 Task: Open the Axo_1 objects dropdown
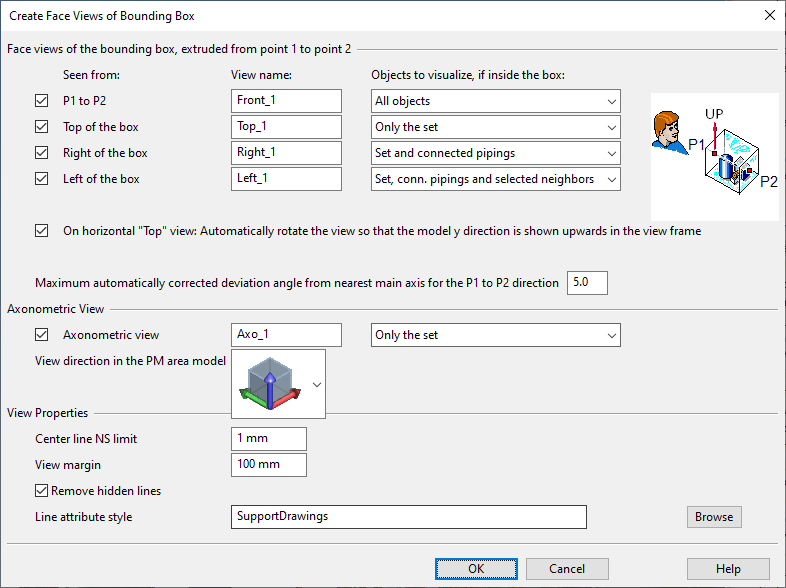click(495, 335)
